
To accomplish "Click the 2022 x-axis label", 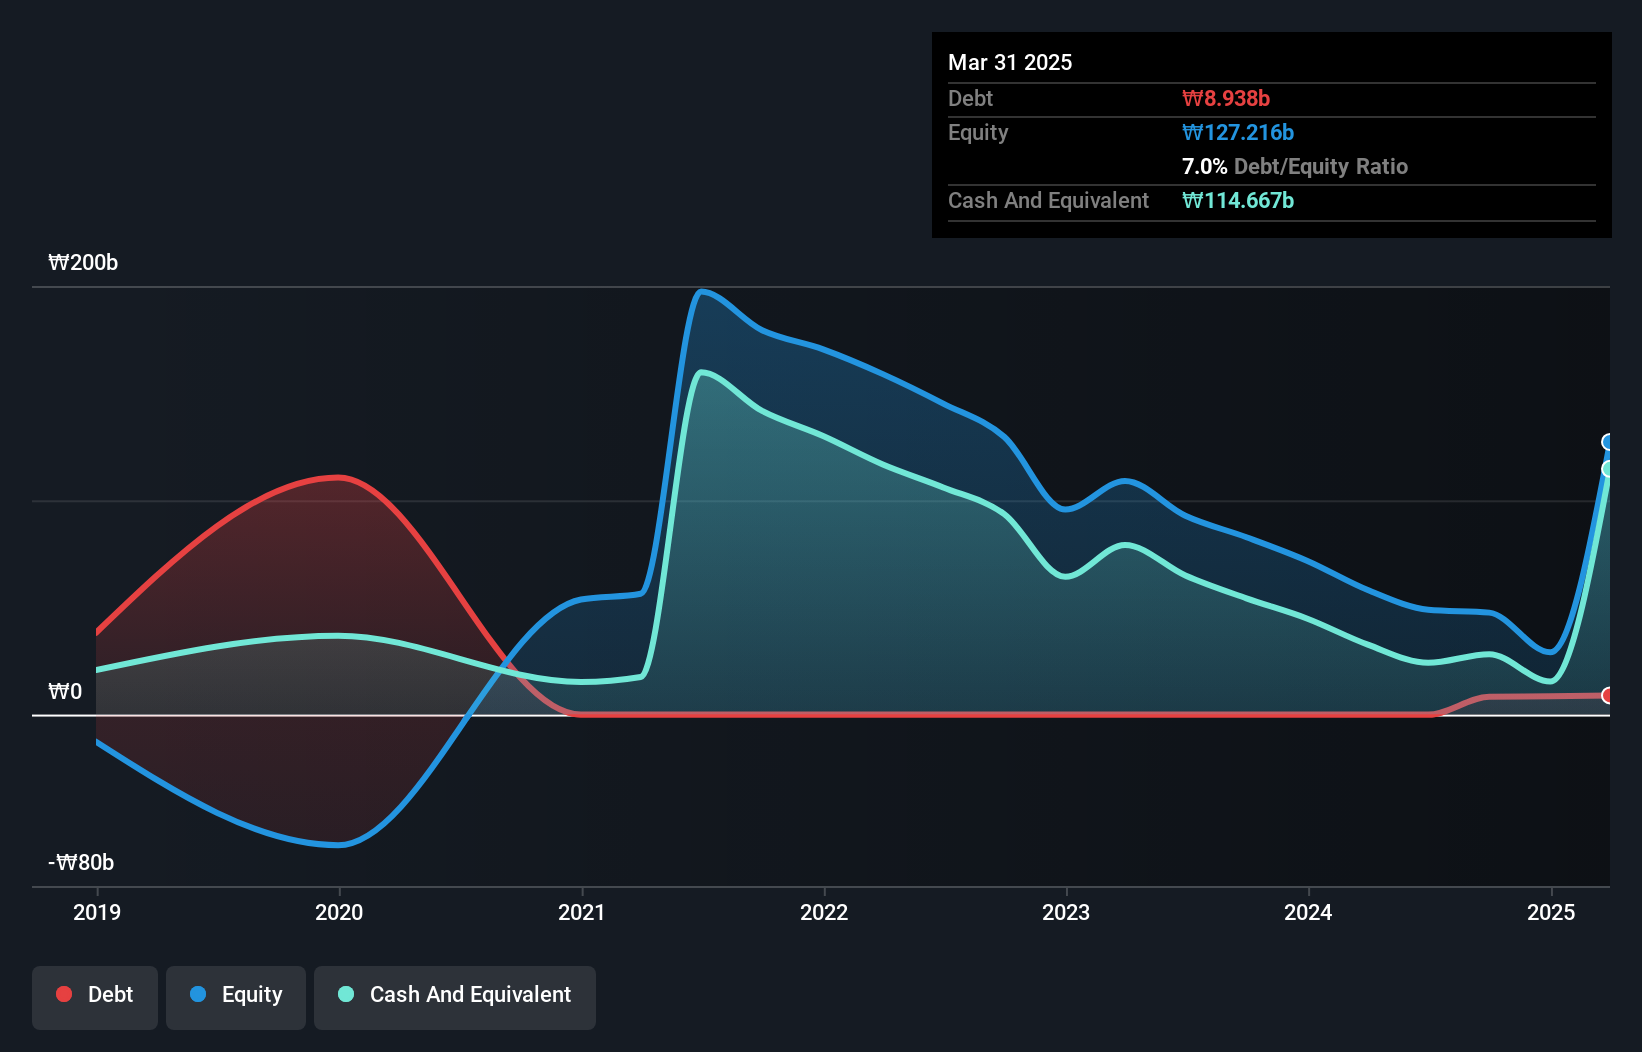I will point(824,912).
